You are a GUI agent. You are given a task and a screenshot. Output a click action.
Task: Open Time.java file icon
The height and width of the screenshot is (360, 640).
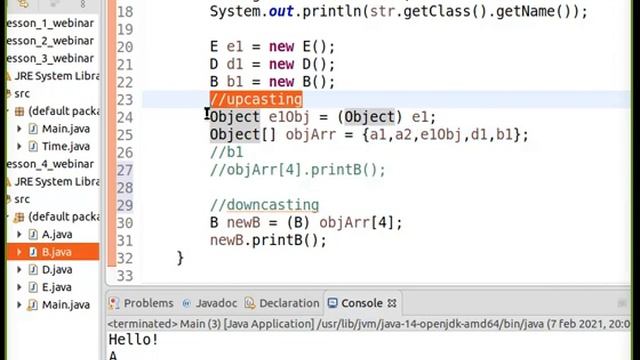pos(33,147)
